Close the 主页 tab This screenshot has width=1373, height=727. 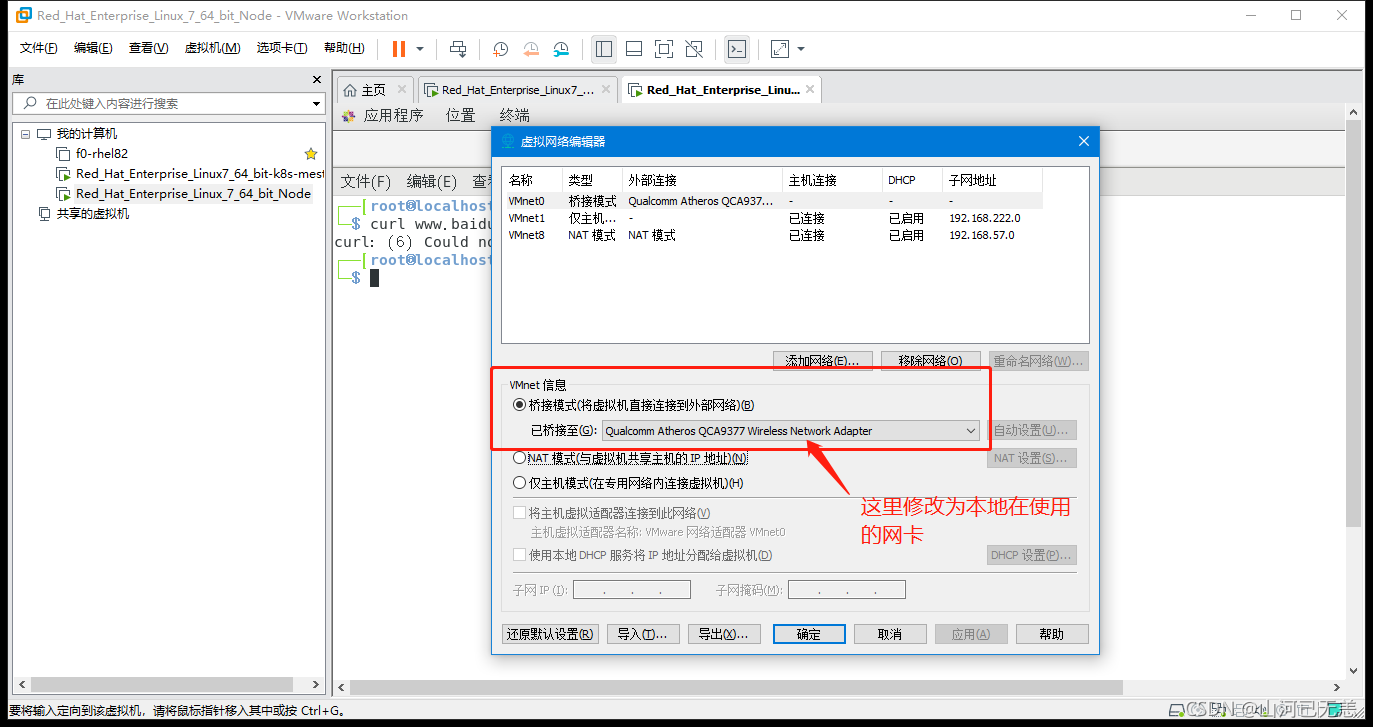401,90
